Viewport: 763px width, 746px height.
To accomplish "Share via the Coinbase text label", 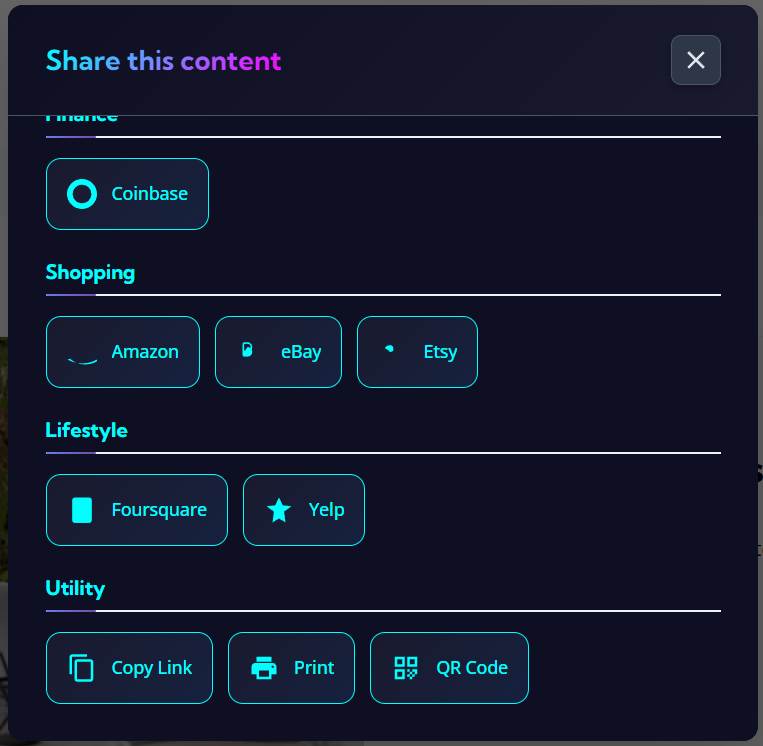I will pyautogui.click(x=149, y=194).
